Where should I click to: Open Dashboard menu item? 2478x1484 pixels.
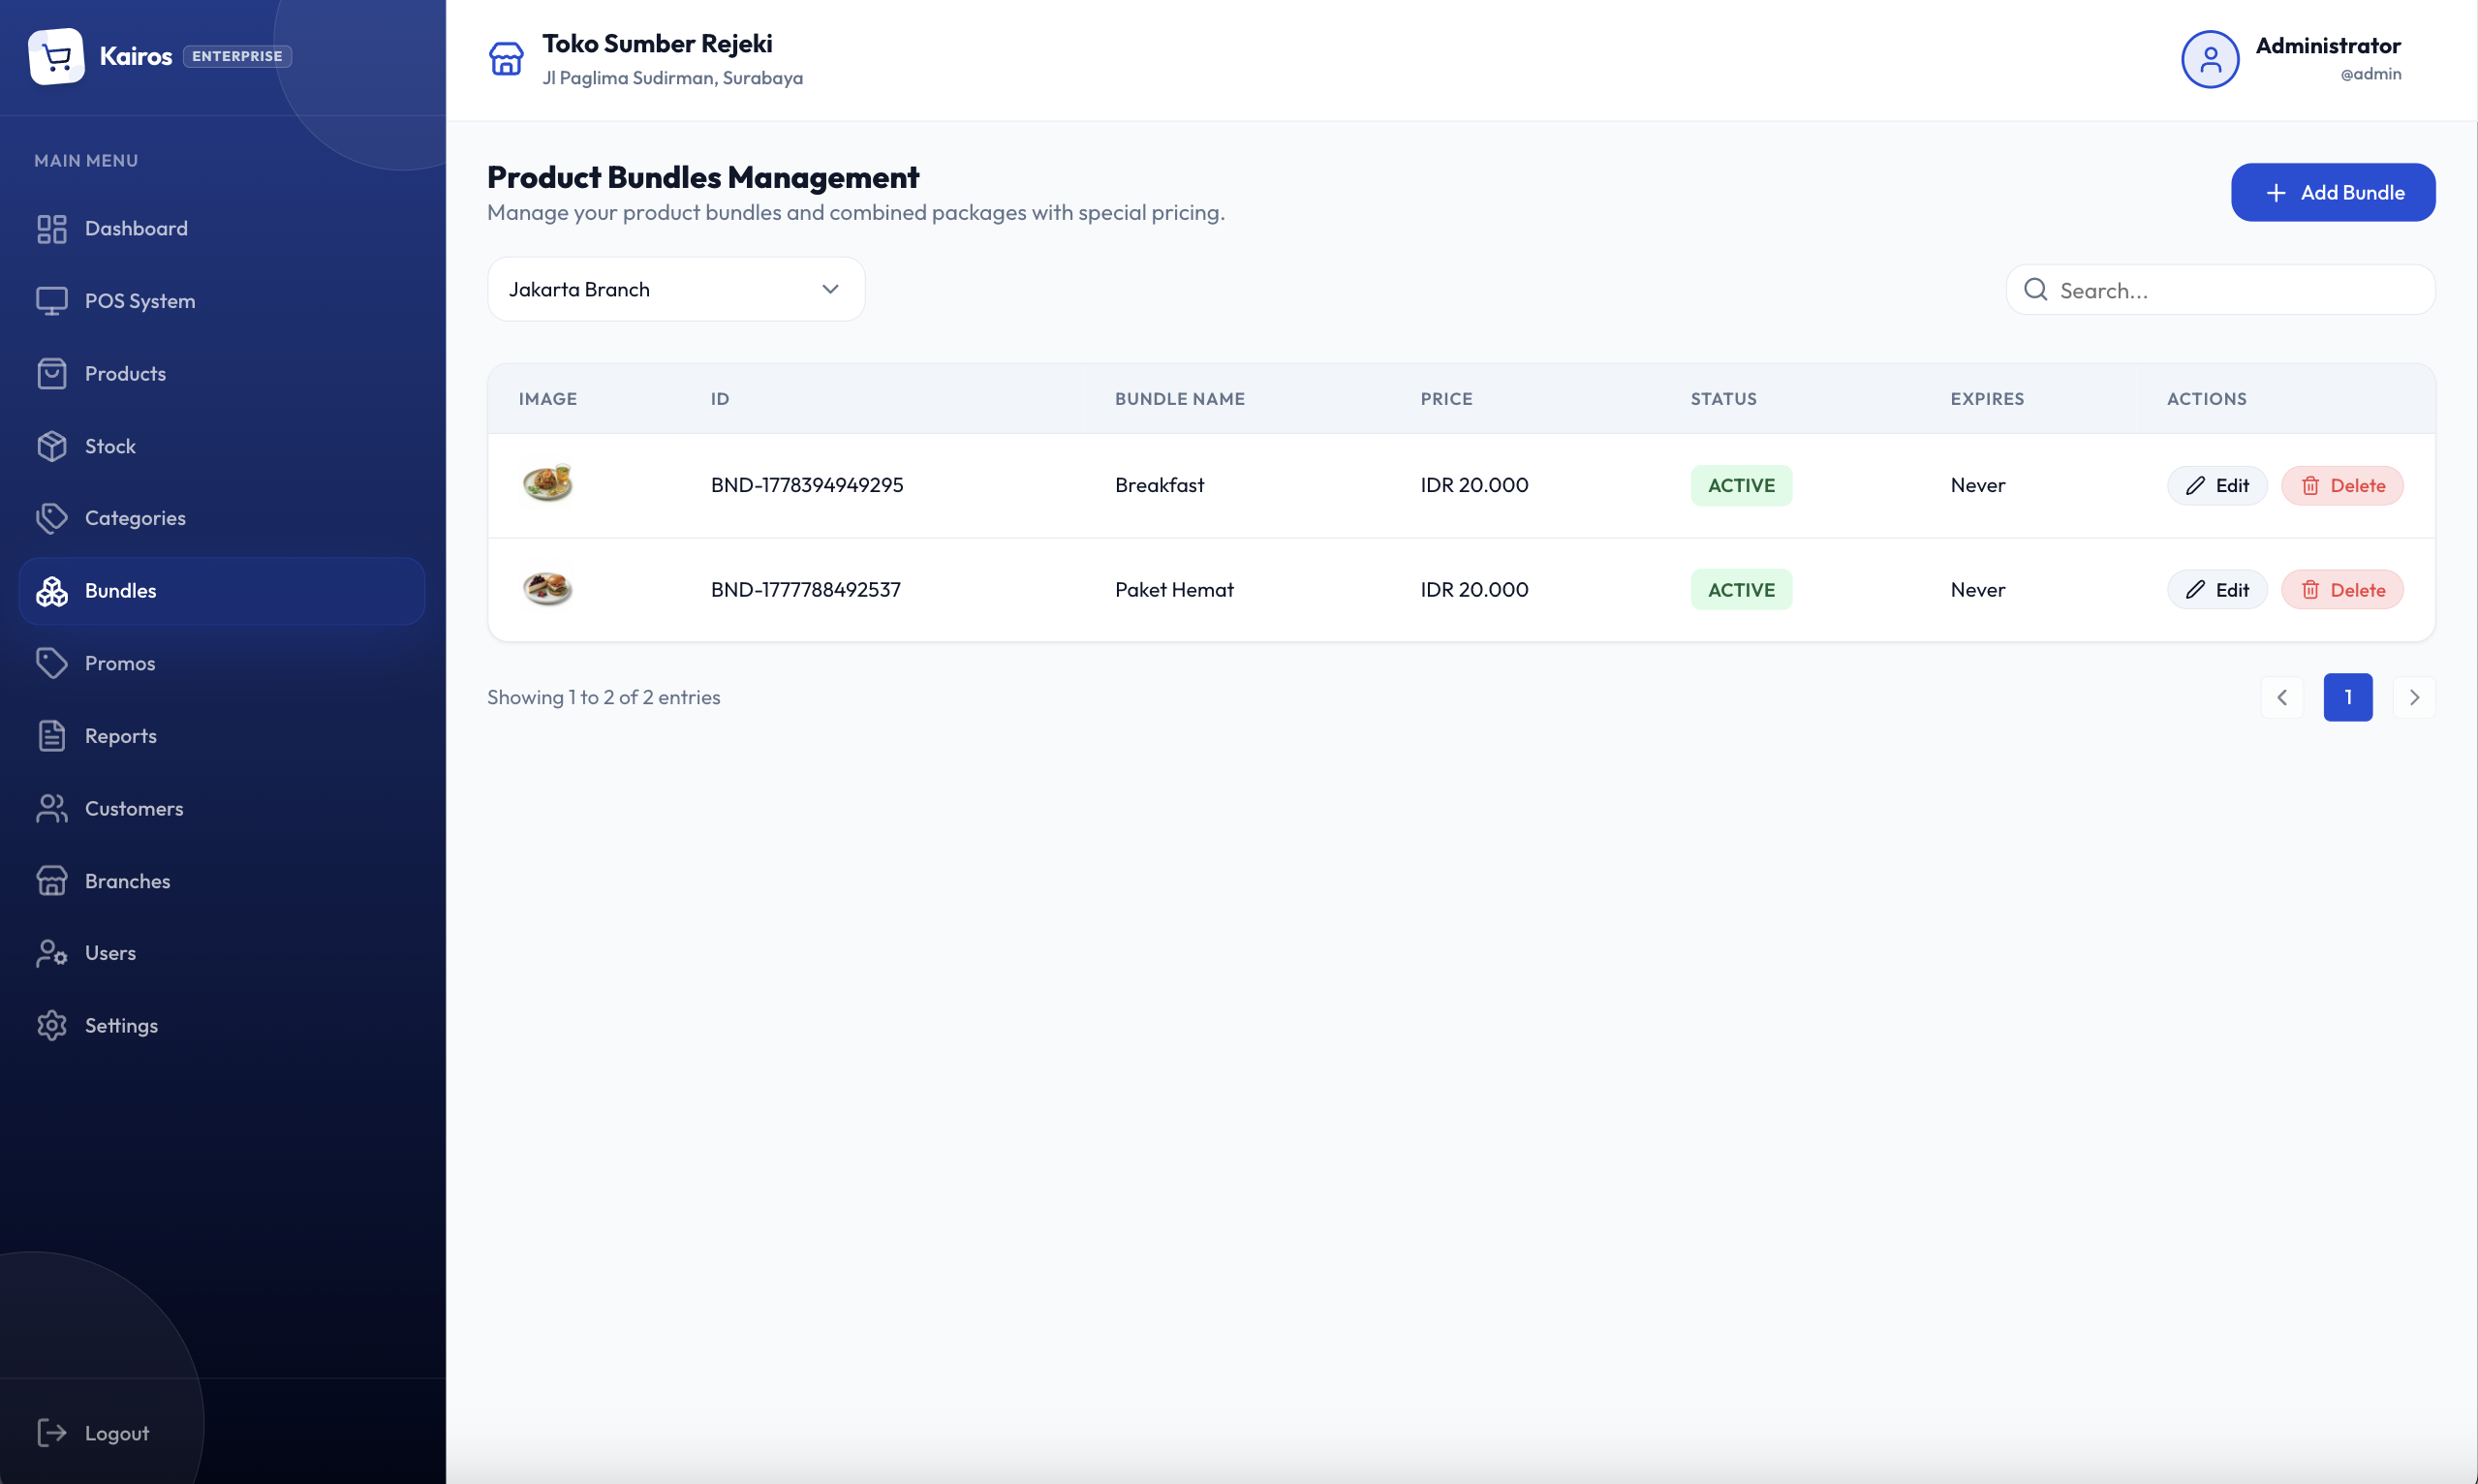click(222, 229)
